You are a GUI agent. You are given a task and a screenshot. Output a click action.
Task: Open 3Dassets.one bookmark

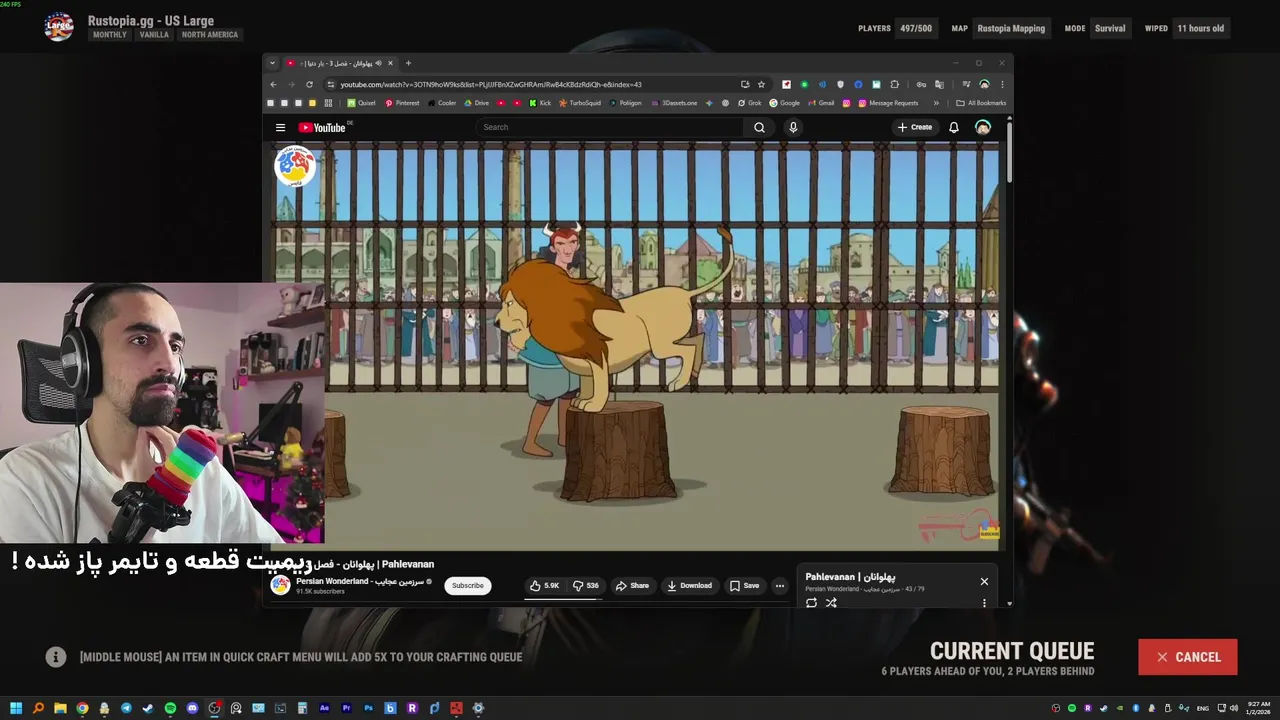(x=674, y=103)
